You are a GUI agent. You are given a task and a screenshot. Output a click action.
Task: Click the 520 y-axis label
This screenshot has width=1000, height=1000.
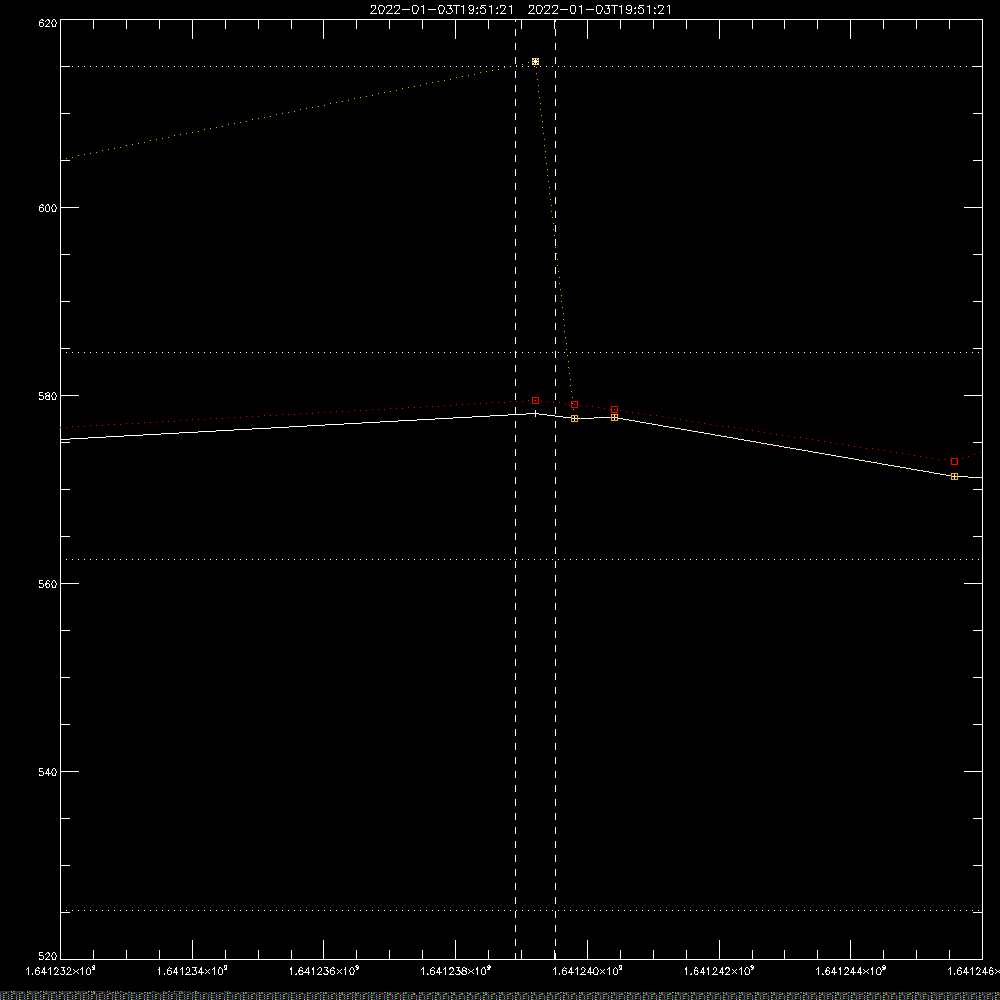coord(48,956)
